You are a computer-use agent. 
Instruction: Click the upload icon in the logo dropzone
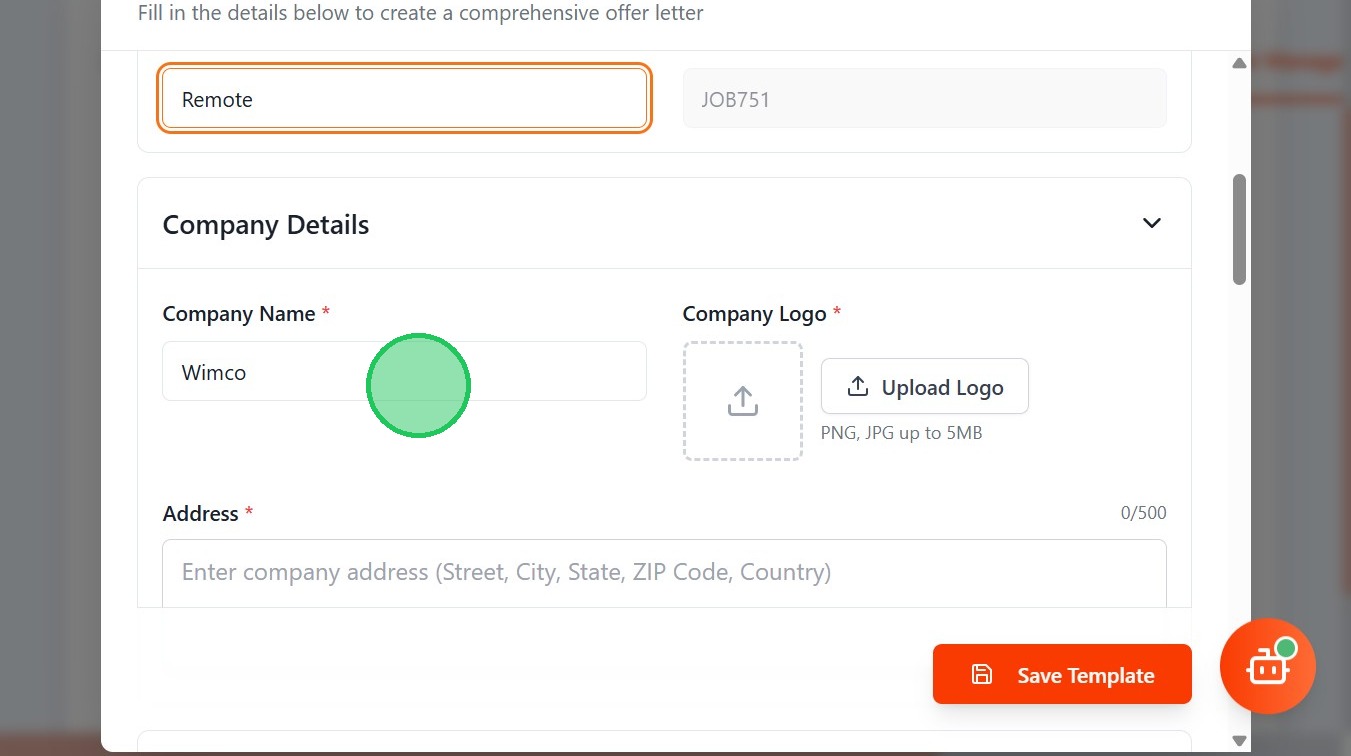(x=742, y=401)
